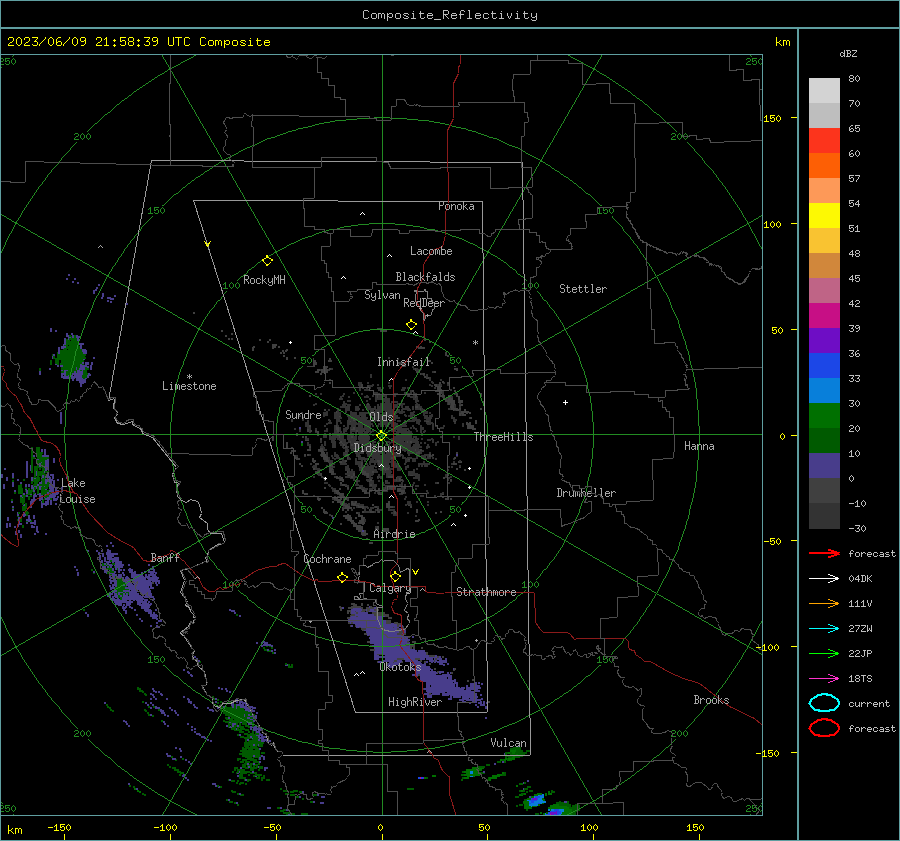Click the asterisk marker east of Innisfail

(x=475, y=343)
